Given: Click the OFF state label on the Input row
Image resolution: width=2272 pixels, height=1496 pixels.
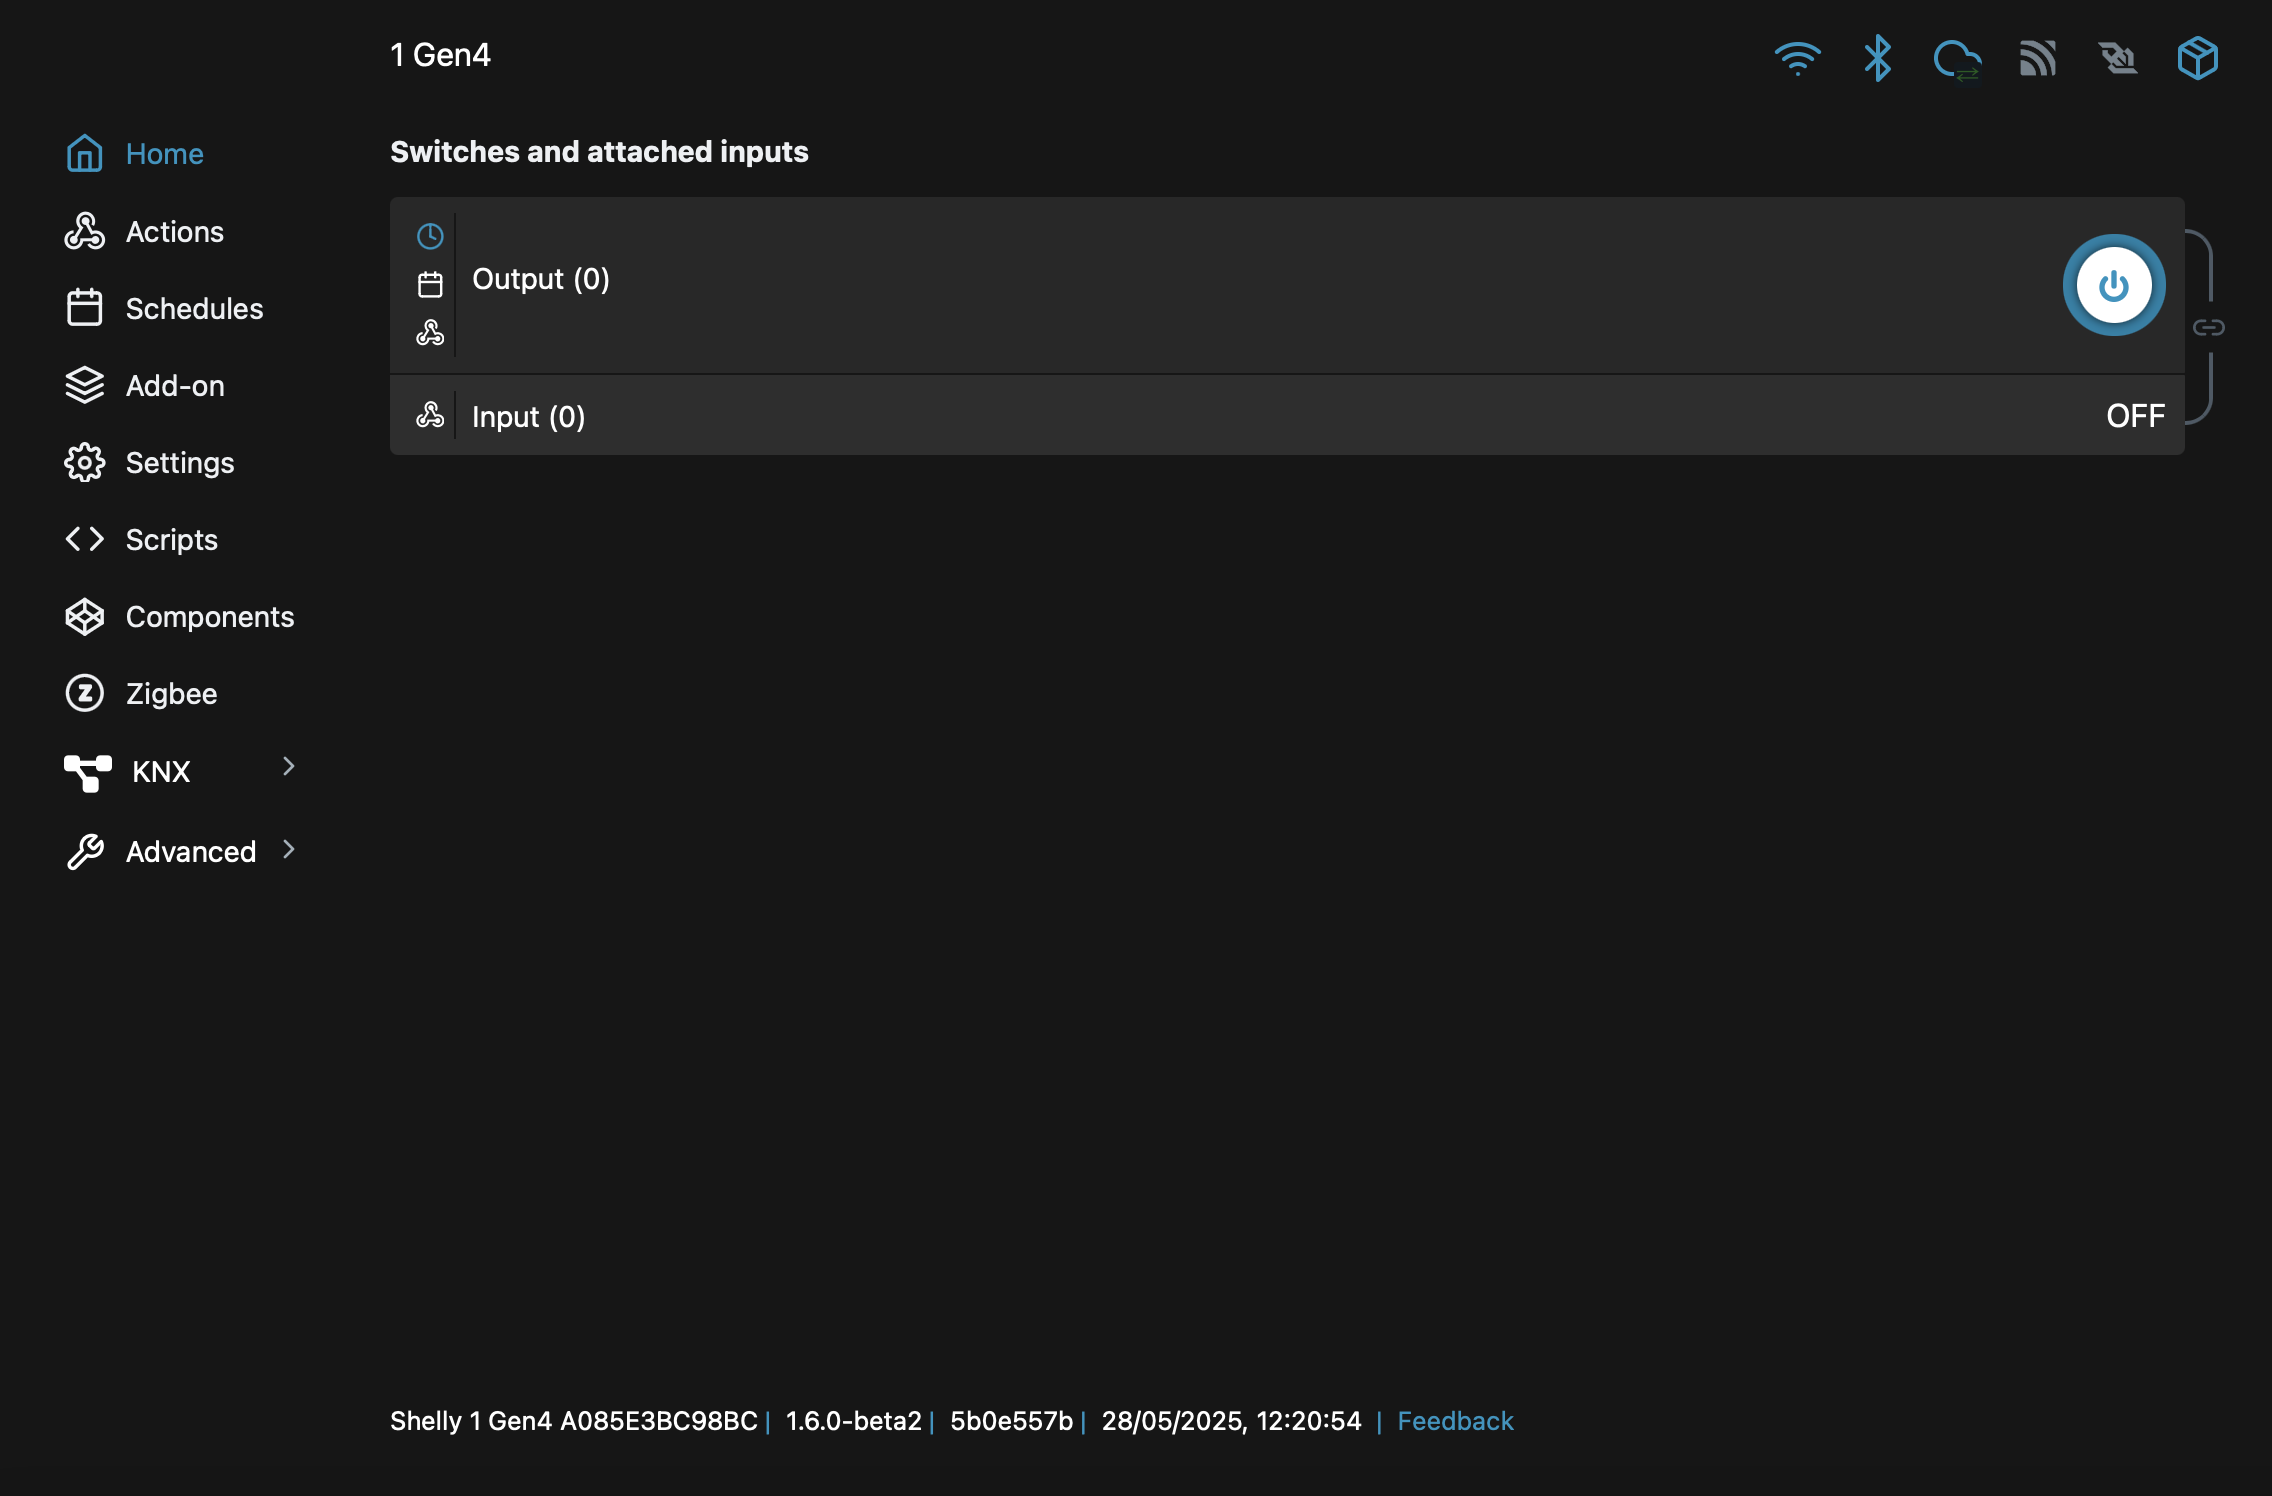Looking at the screenshot, I should point(2135,415).
